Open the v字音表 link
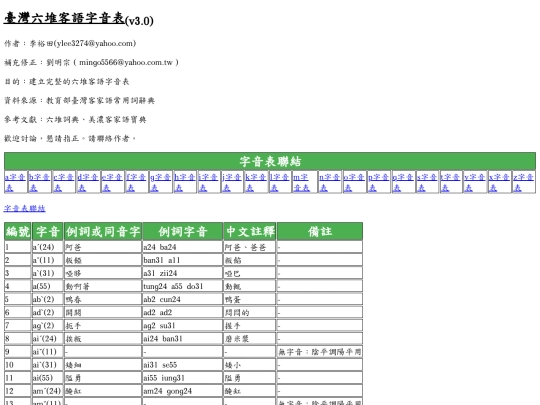This screenshot has width=540, height=405. [x=474, y=182]
